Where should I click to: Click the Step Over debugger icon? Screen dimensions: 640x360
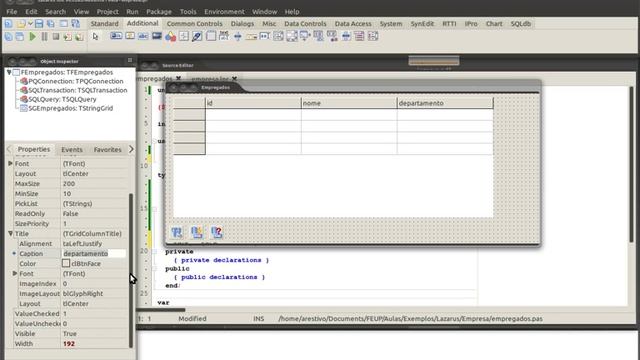(x=79, y=37)
